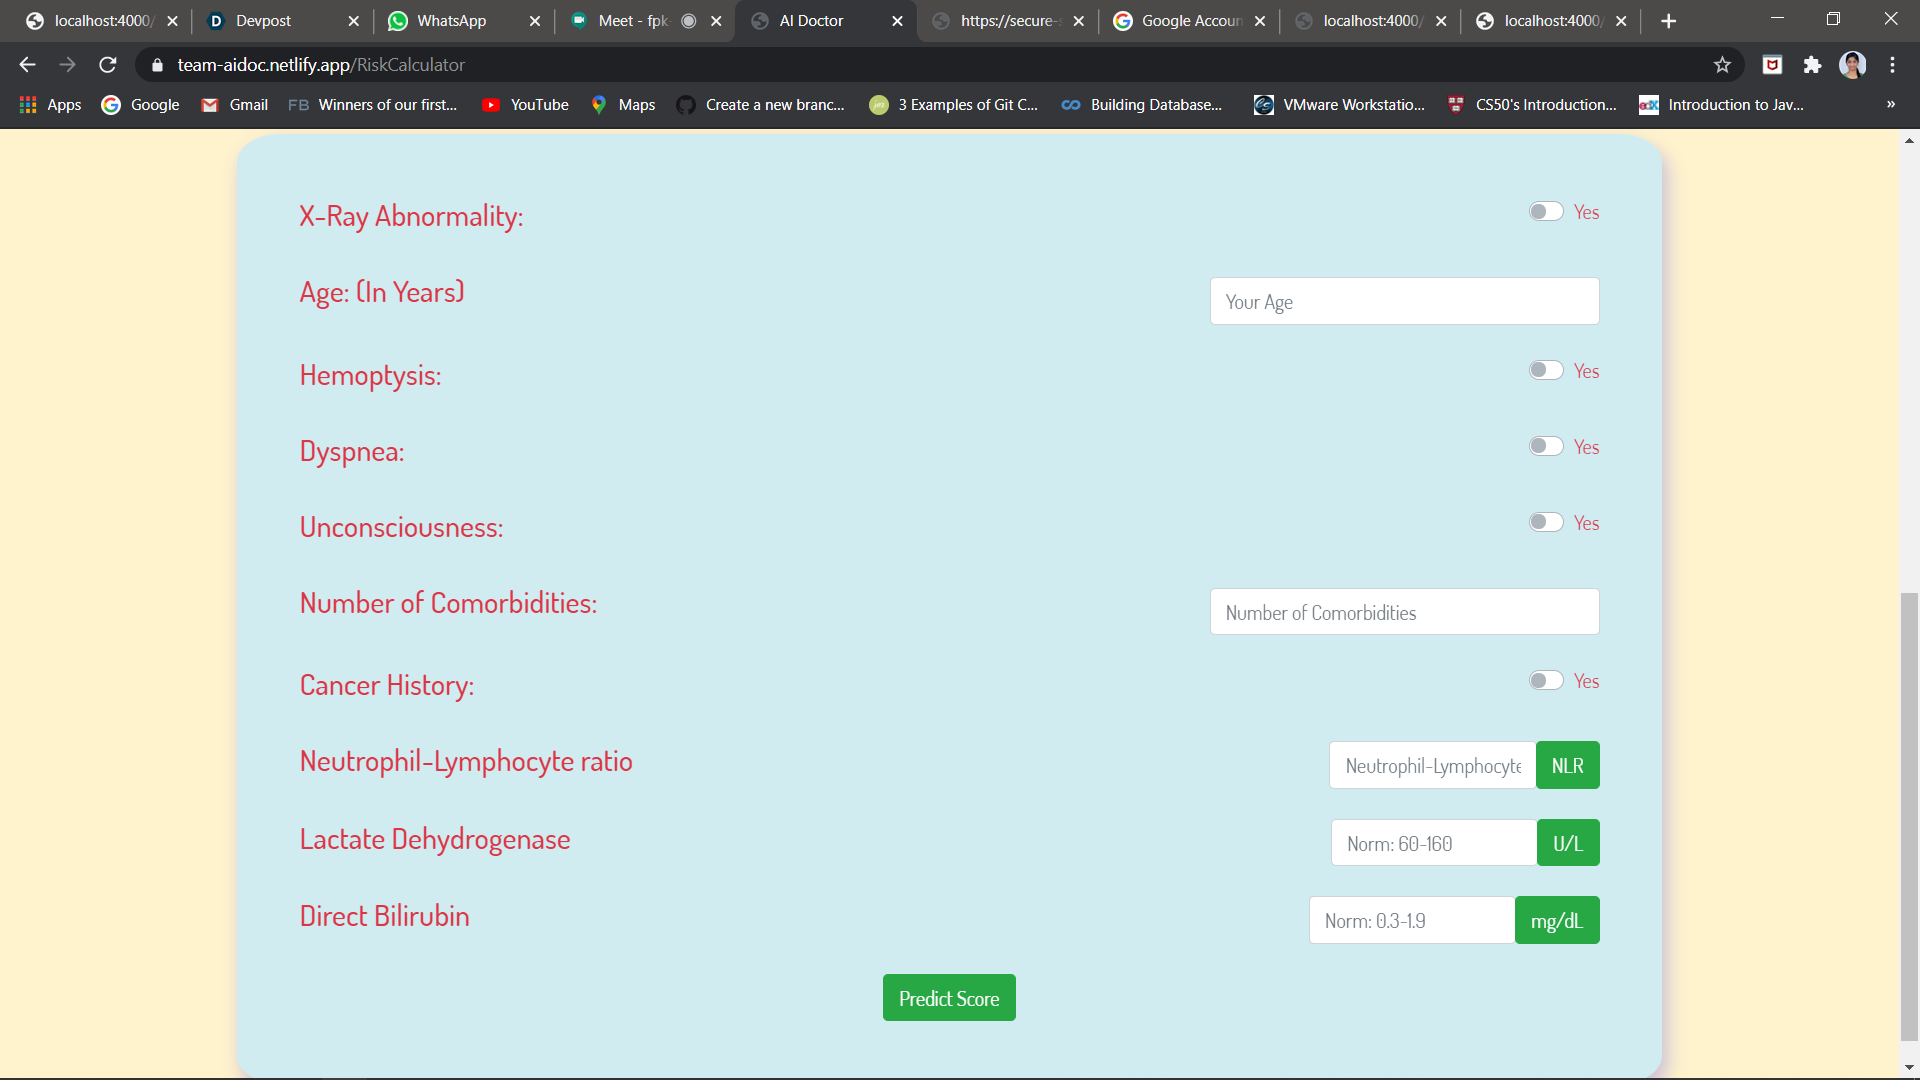Click the Predict Score button
Viewport: 1920px width, 1080px height.
948,998
